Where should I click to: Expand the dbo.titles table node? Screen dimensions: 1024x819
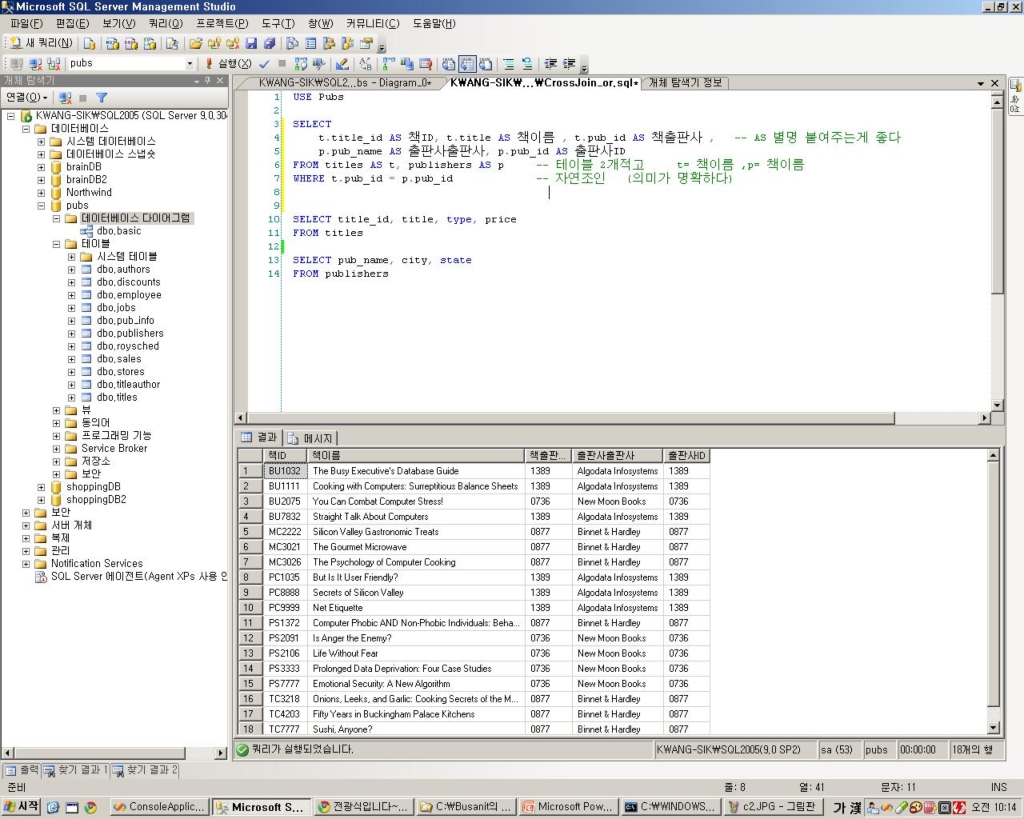click(71, 397)
